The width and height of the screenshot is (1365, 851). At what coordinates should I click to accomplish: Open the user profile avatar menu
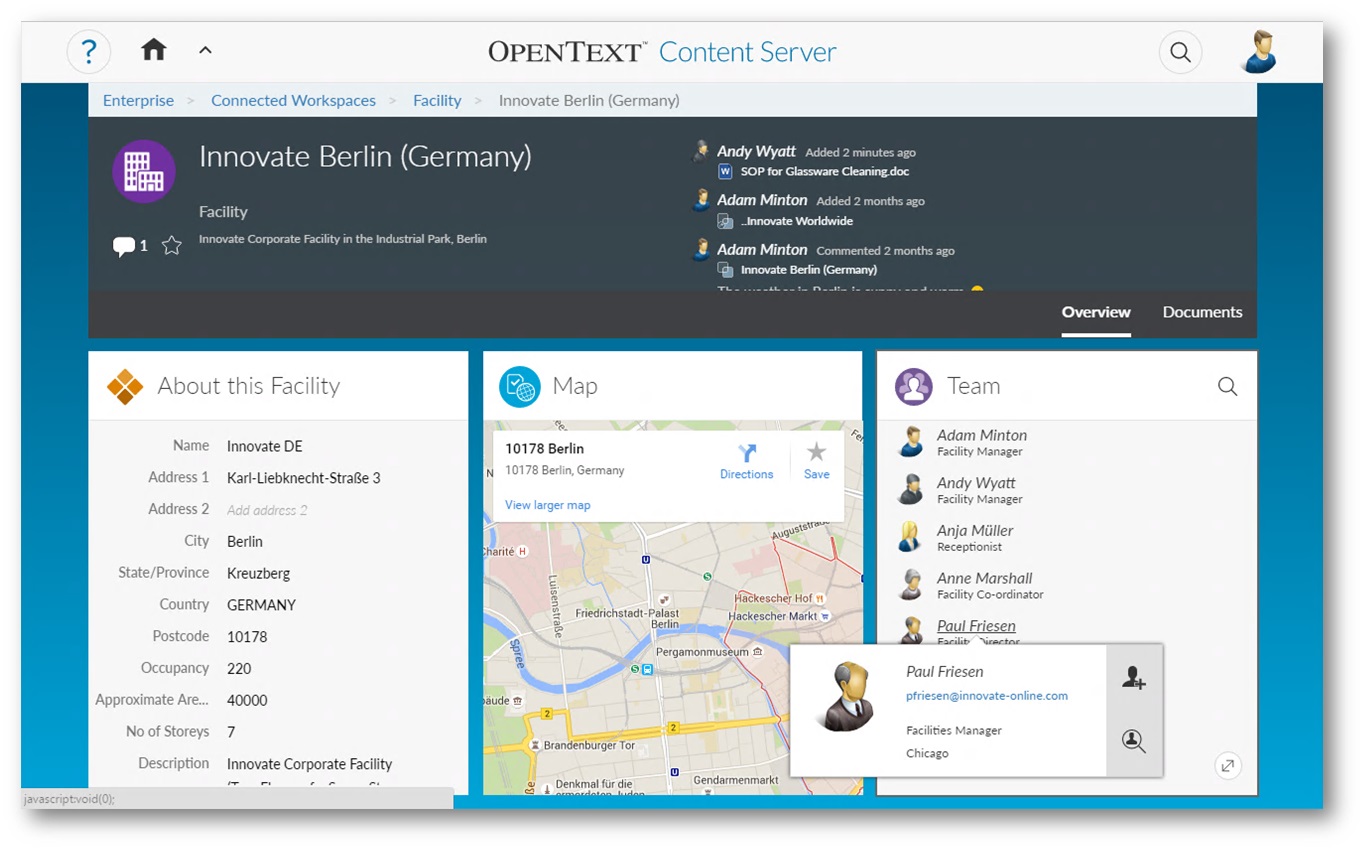tap(1260, 52)
